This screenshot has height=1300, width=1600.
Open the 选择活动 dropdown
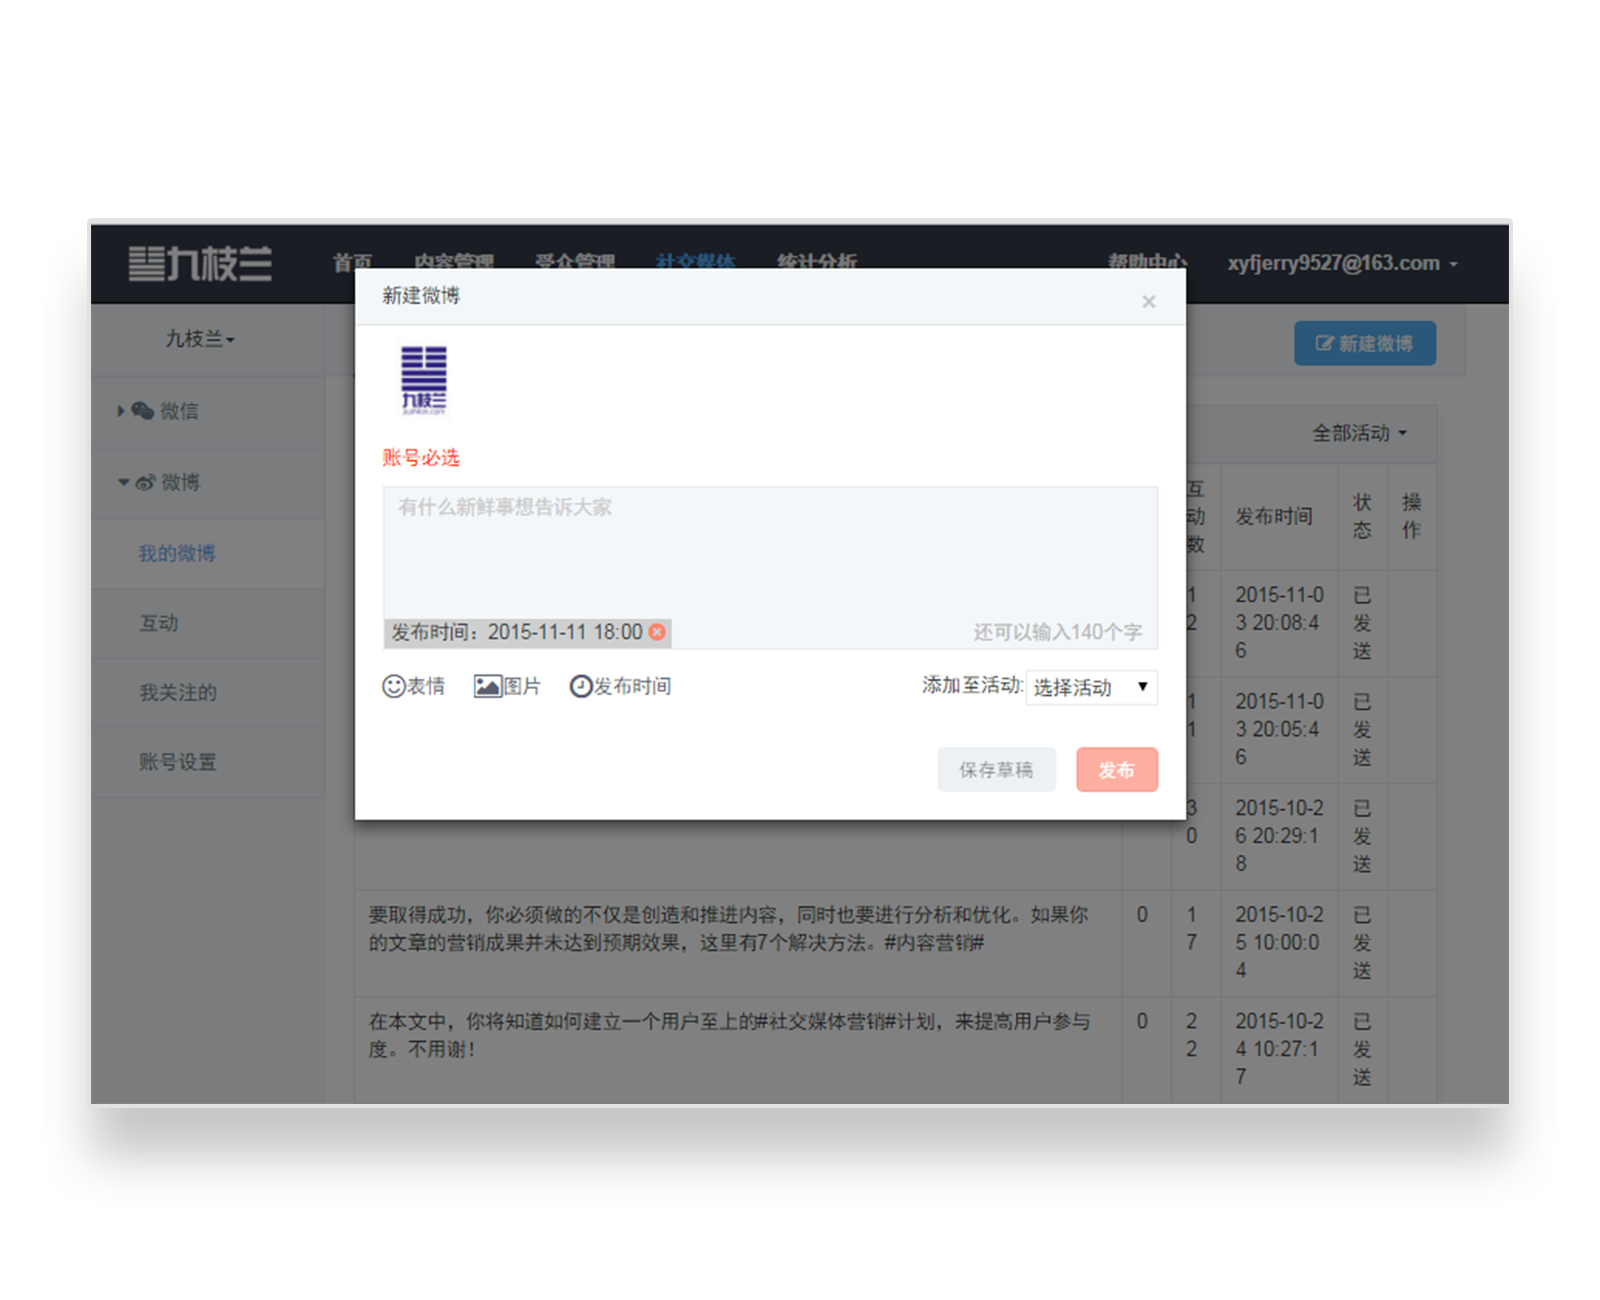coord(1091,688)
